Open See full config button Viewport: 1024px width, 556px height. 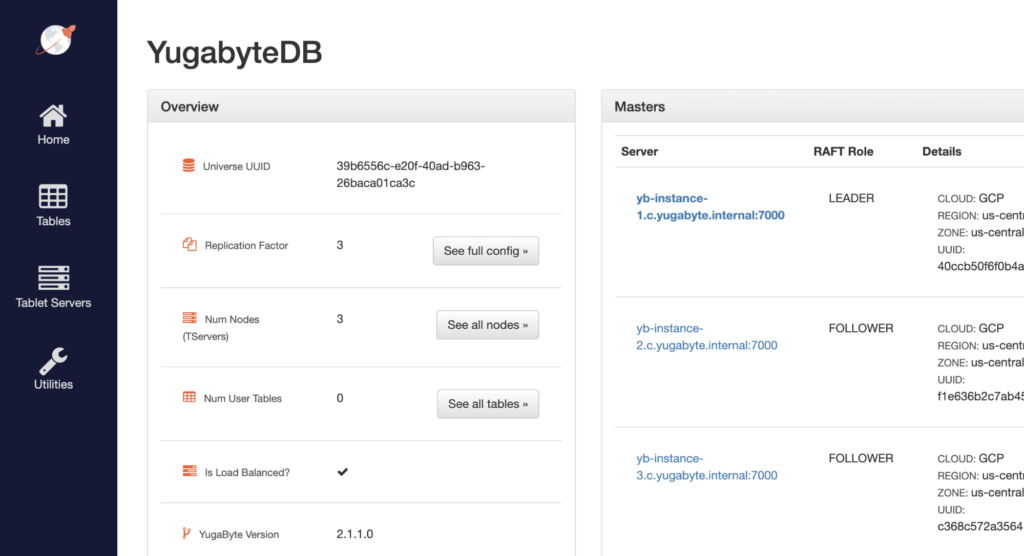point(486,251)
